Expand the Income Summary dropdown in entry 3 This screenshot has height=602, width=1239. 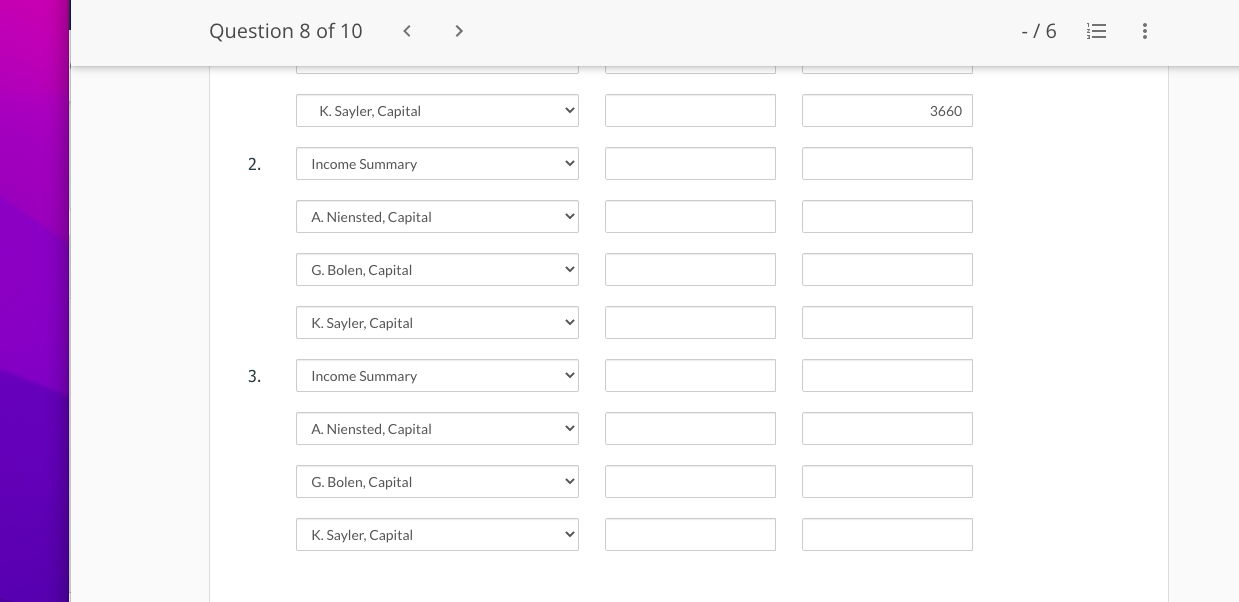click(x=437, y=376)
